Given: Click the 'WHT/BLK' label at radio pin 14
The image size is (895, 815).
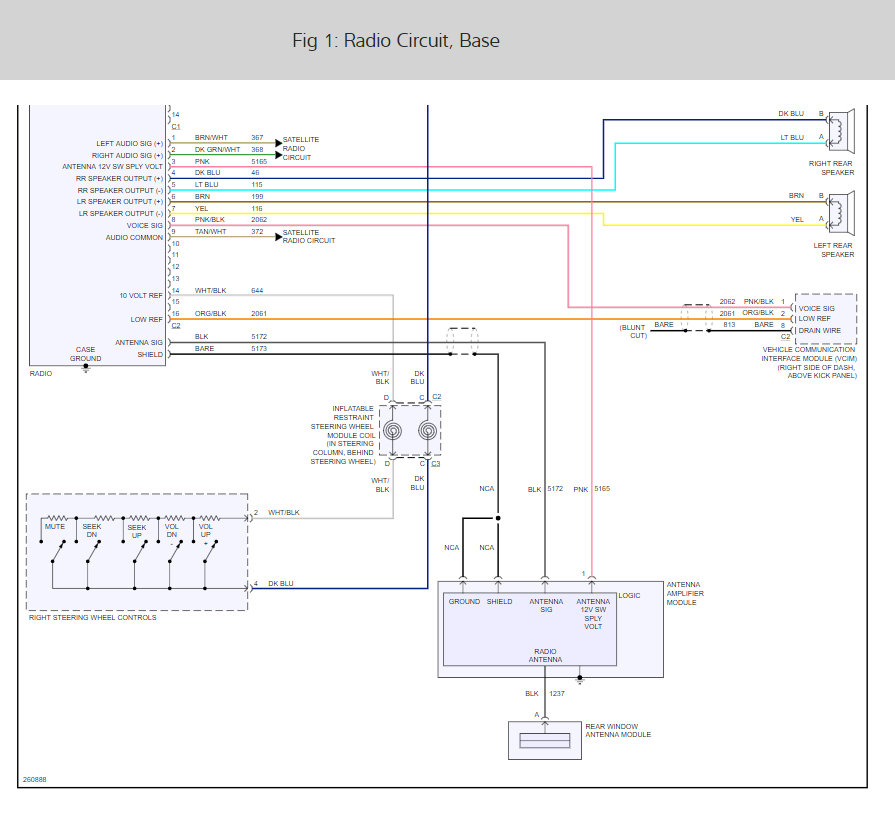Looking at the screenshot, I should tap(211, 291).
